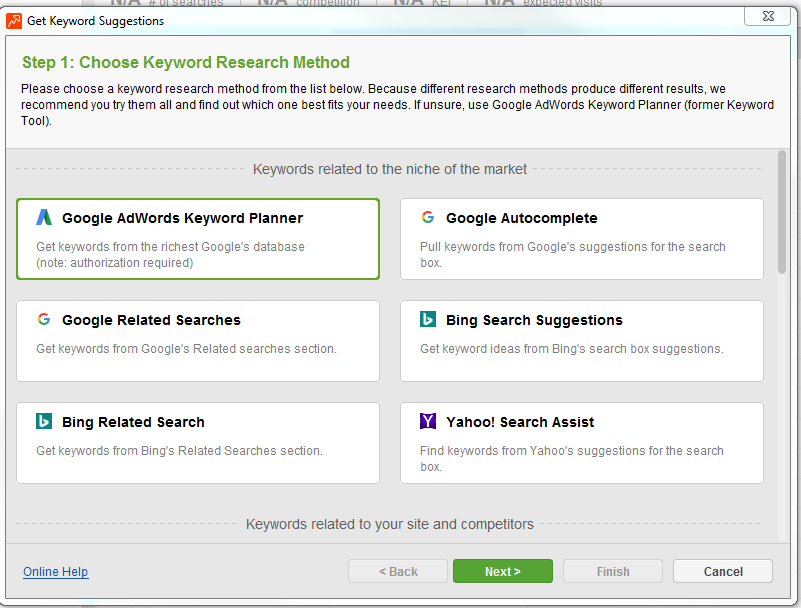
Task: Click 'Keywords related to the niche of the market' heading
Action: pos(390,169)
